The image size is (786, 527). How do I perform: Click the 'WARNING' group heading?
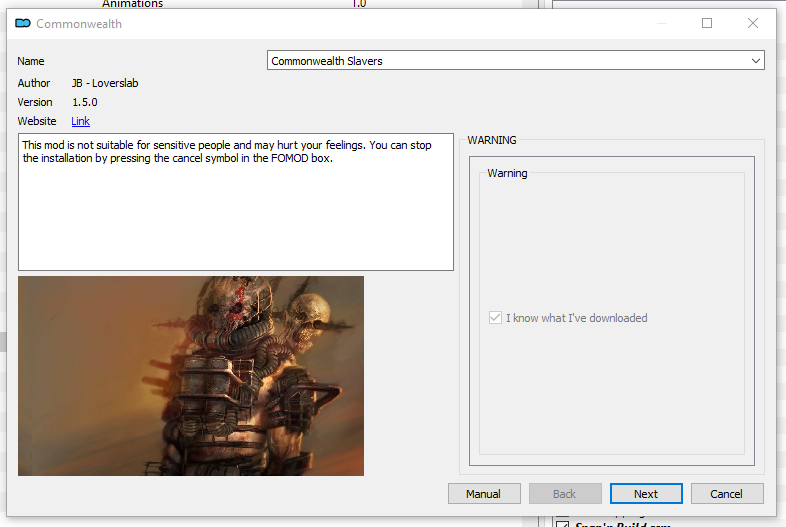492,140
